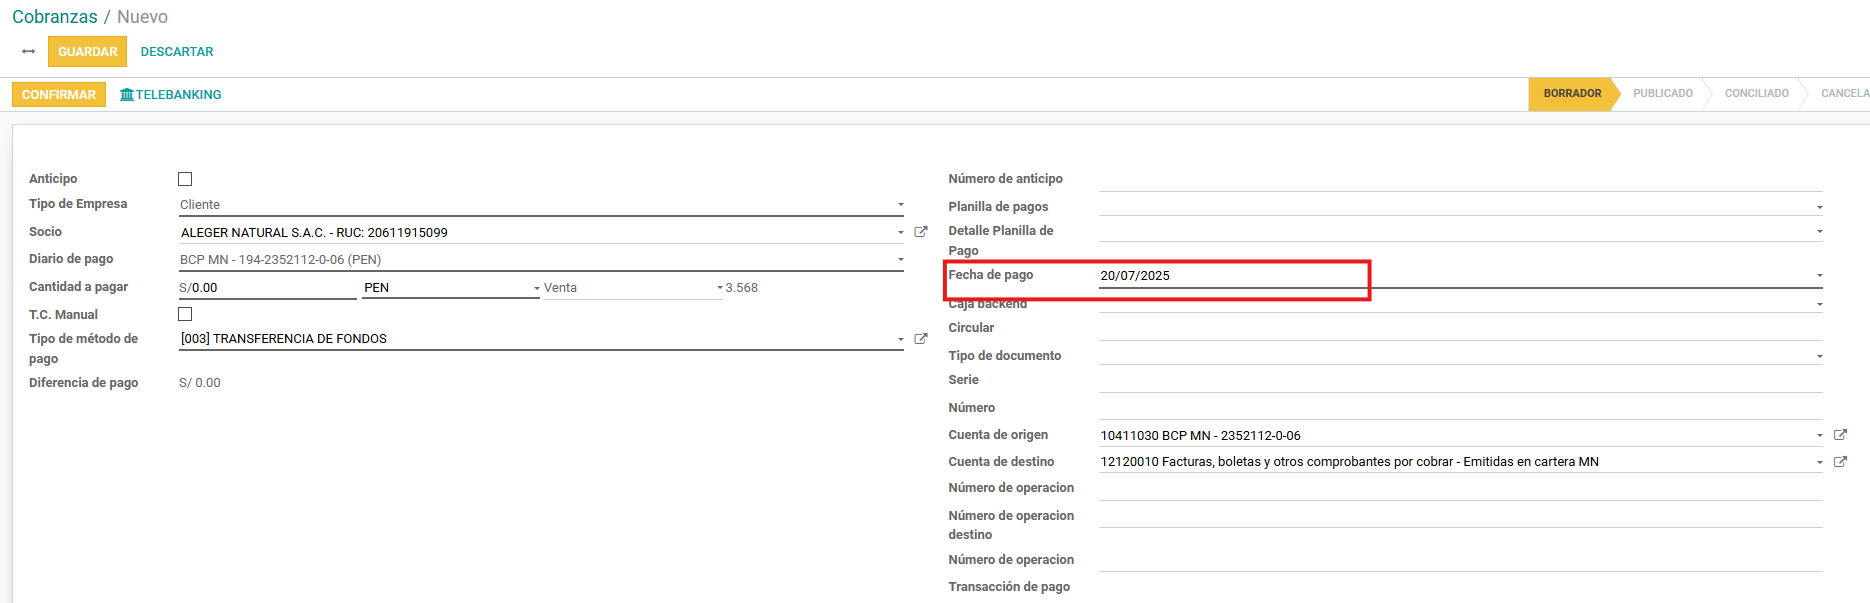Toggle the Anticipo checkbox
The height and width of the screenshot is (603, 1870).
pyautogui.click(x=185, y=179)
